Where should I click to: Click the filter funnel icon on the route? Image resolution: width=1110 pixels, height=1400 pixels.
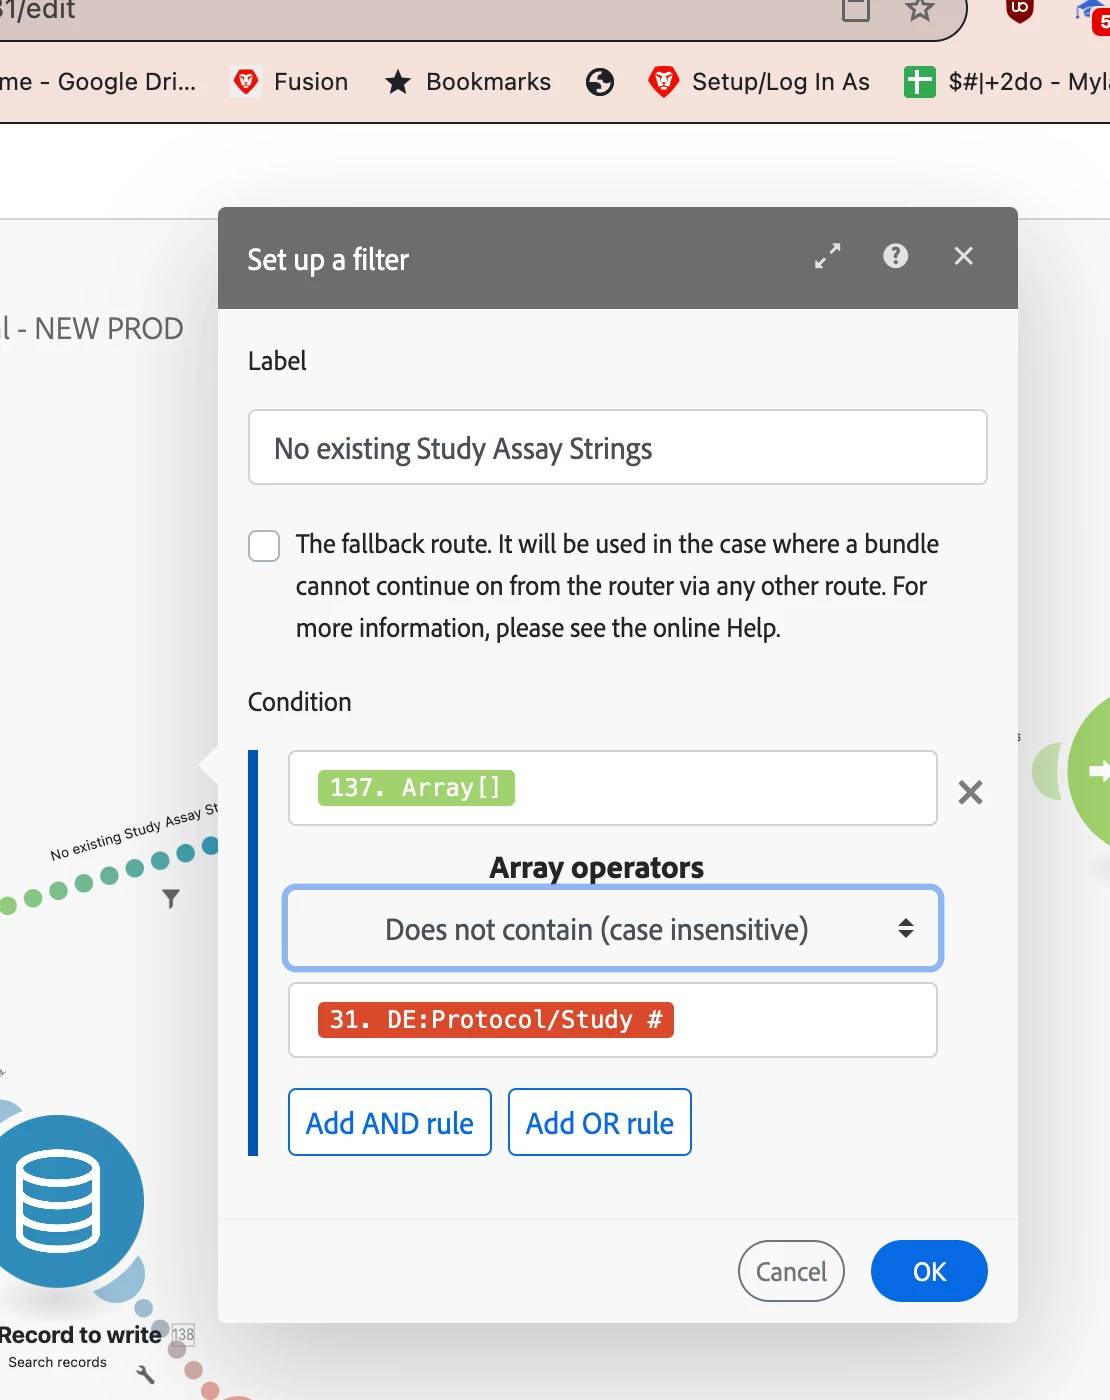point(171,899)
